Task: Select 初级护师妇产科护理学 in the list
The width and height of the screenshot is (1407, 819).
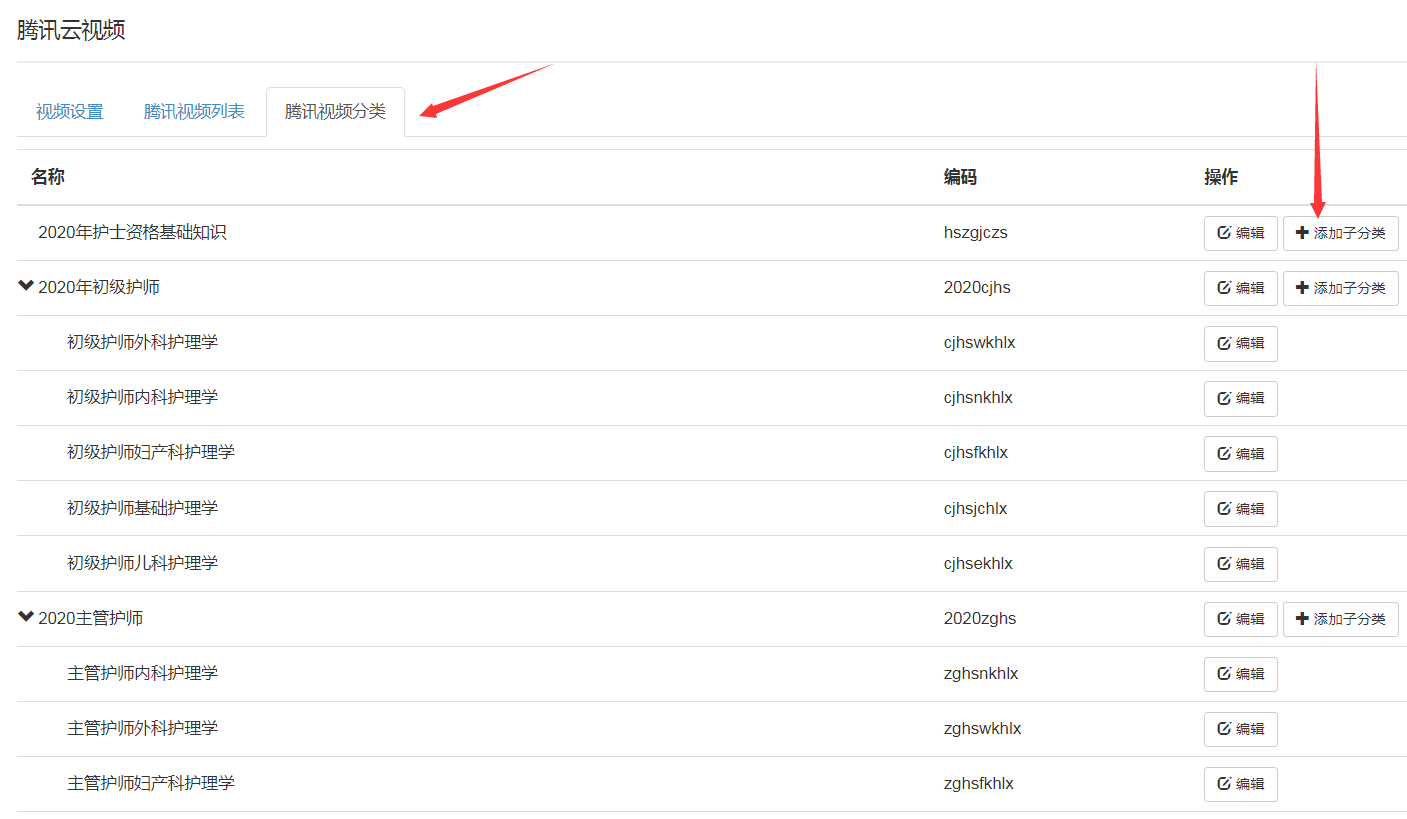Action: coord(151,452)
